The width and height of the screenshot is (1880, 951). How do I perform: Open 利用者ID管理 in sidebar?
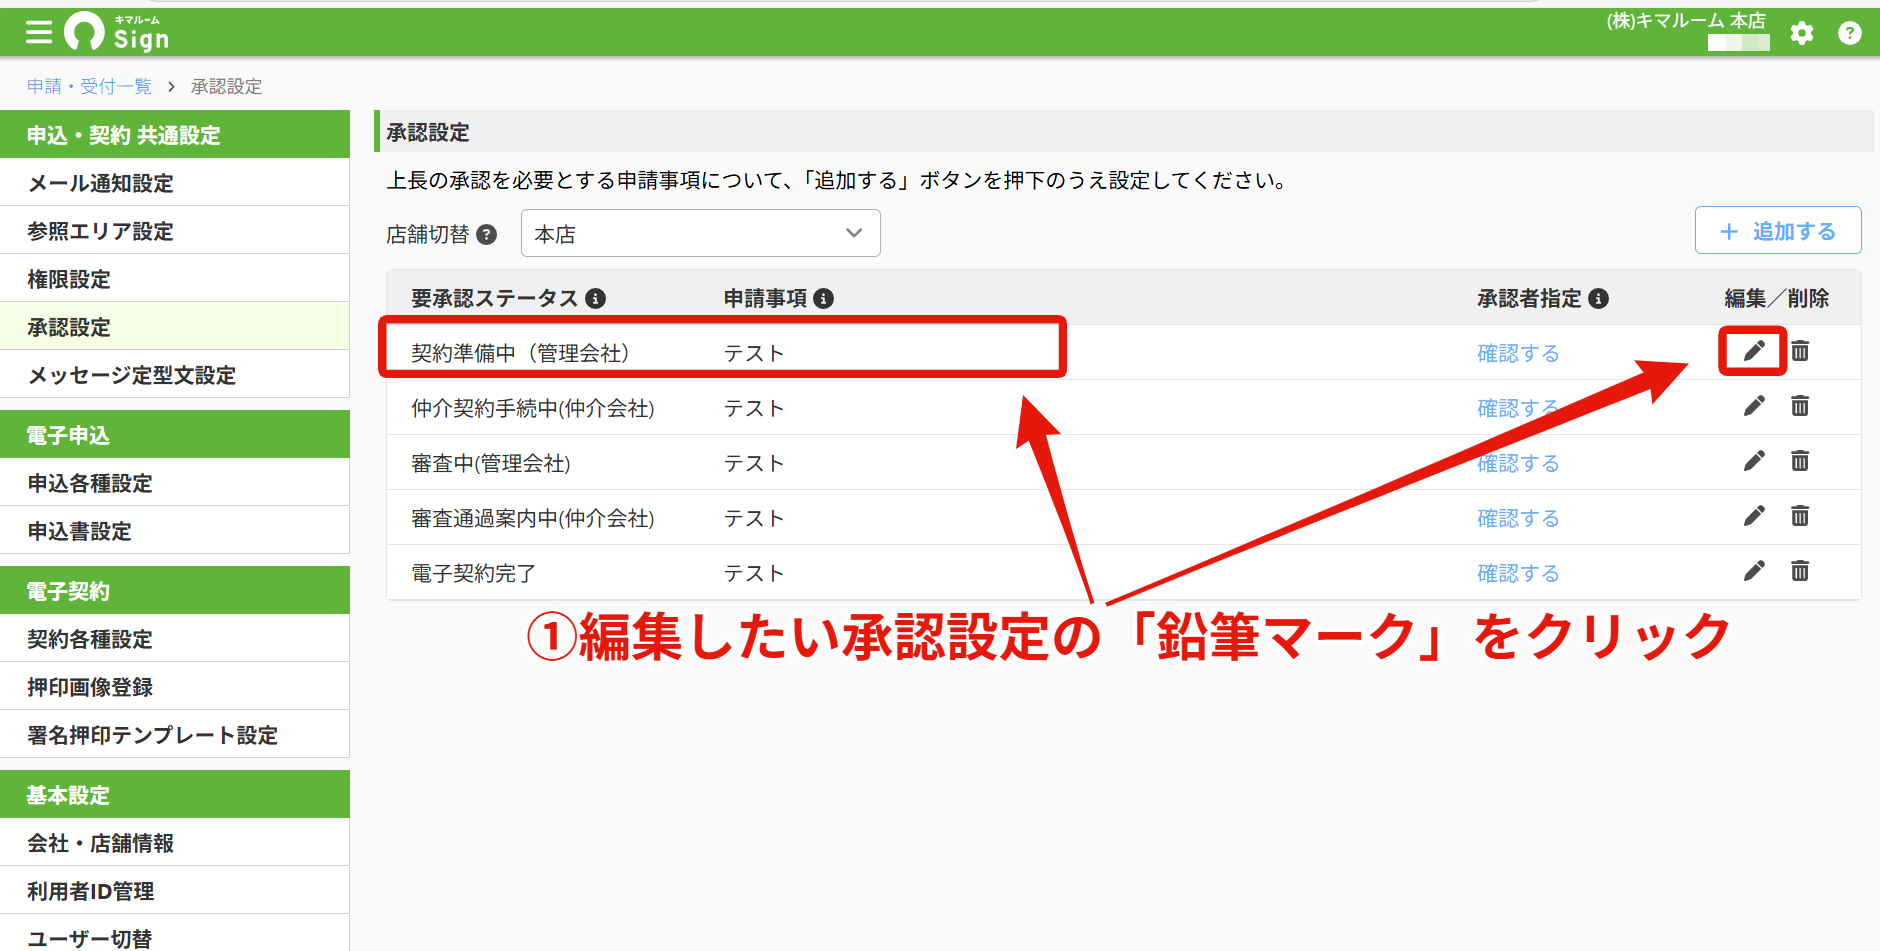175,891
